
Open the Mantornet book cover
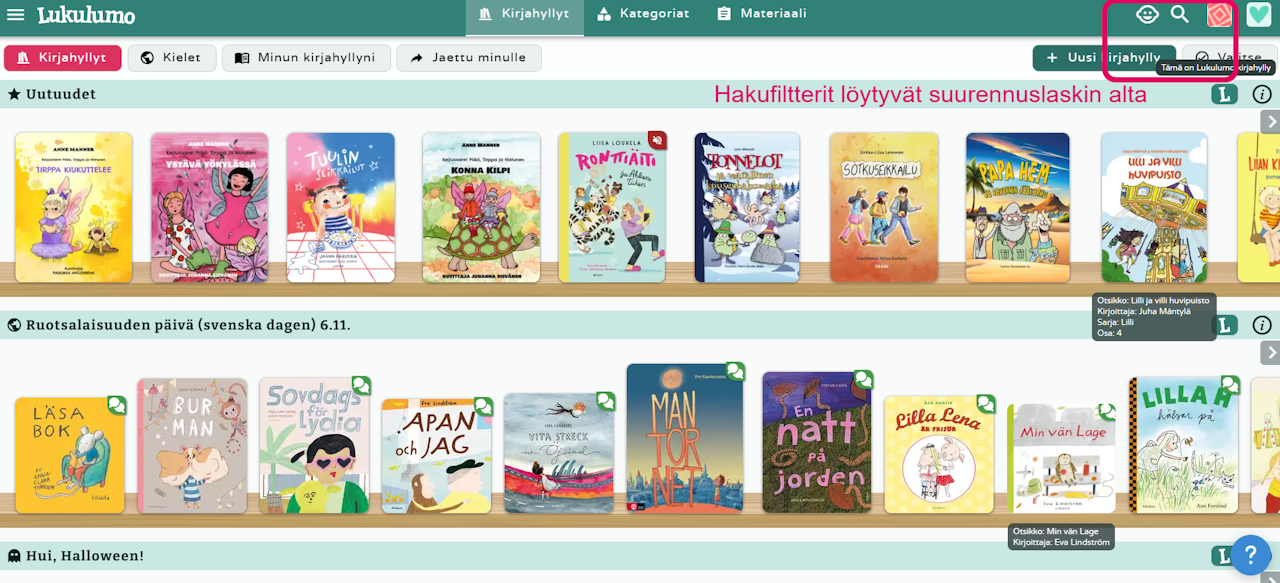(685, 438)
